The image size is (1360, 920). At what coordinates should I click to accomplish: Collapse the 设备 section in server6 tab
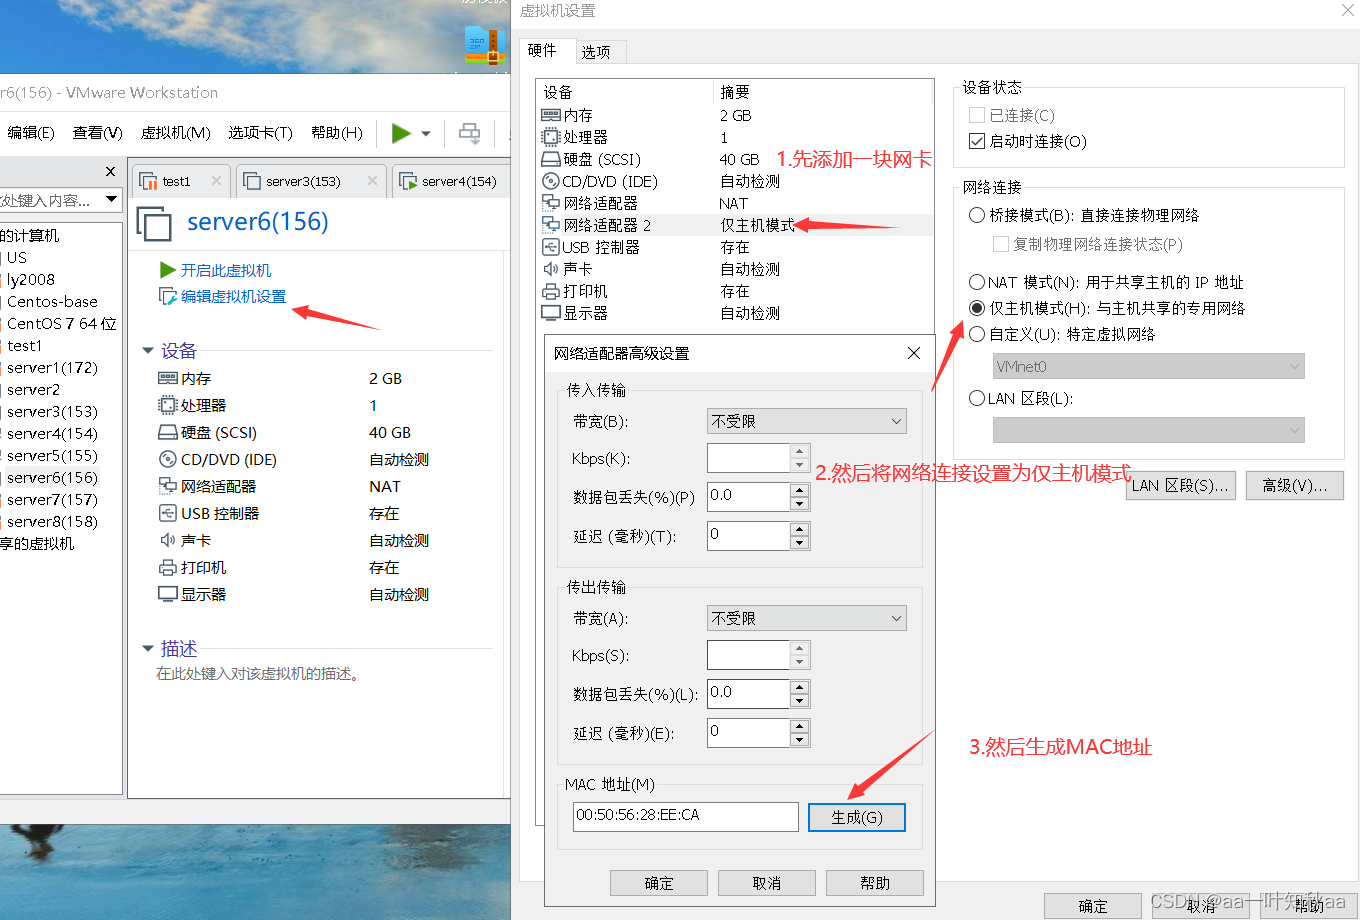148,351
